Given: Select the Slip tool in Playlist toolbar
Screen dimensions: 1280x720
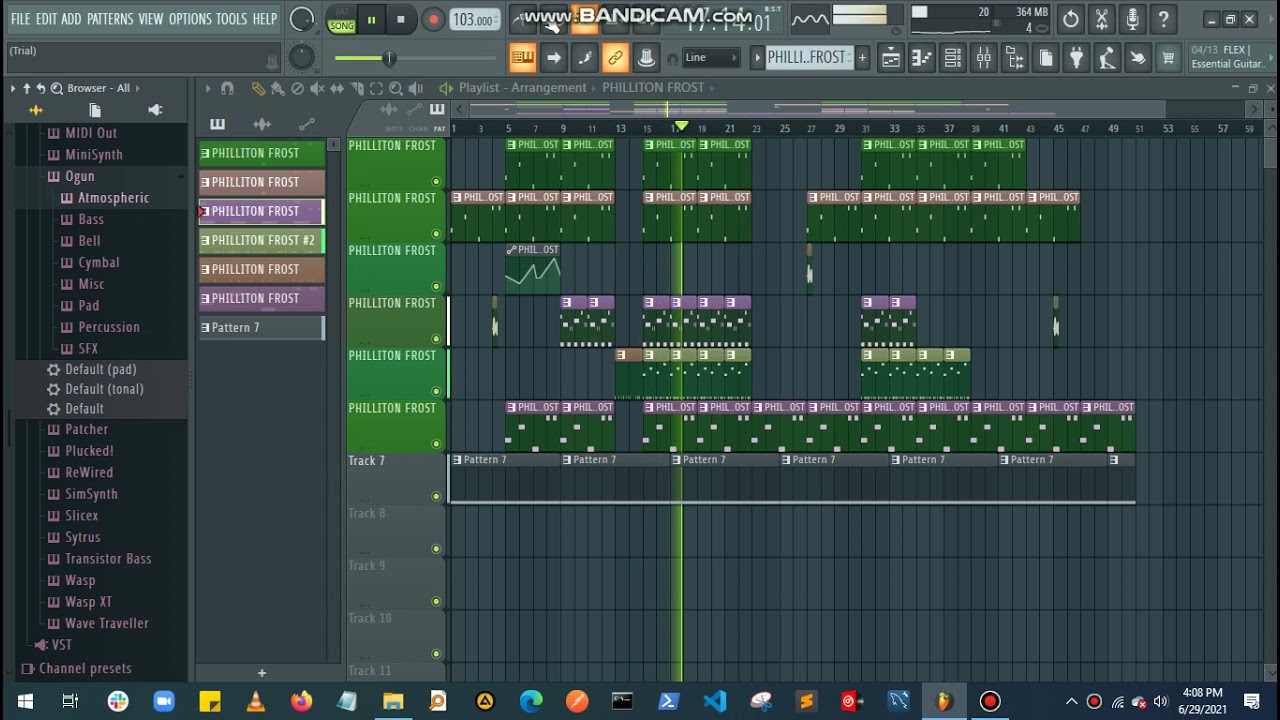Looking at the screenshot, I should tap(337, 89).
